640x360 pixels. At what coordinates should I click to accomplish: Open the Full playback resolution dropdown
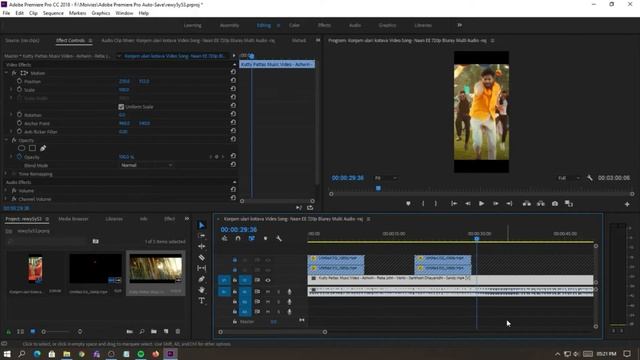coord(569,178)
